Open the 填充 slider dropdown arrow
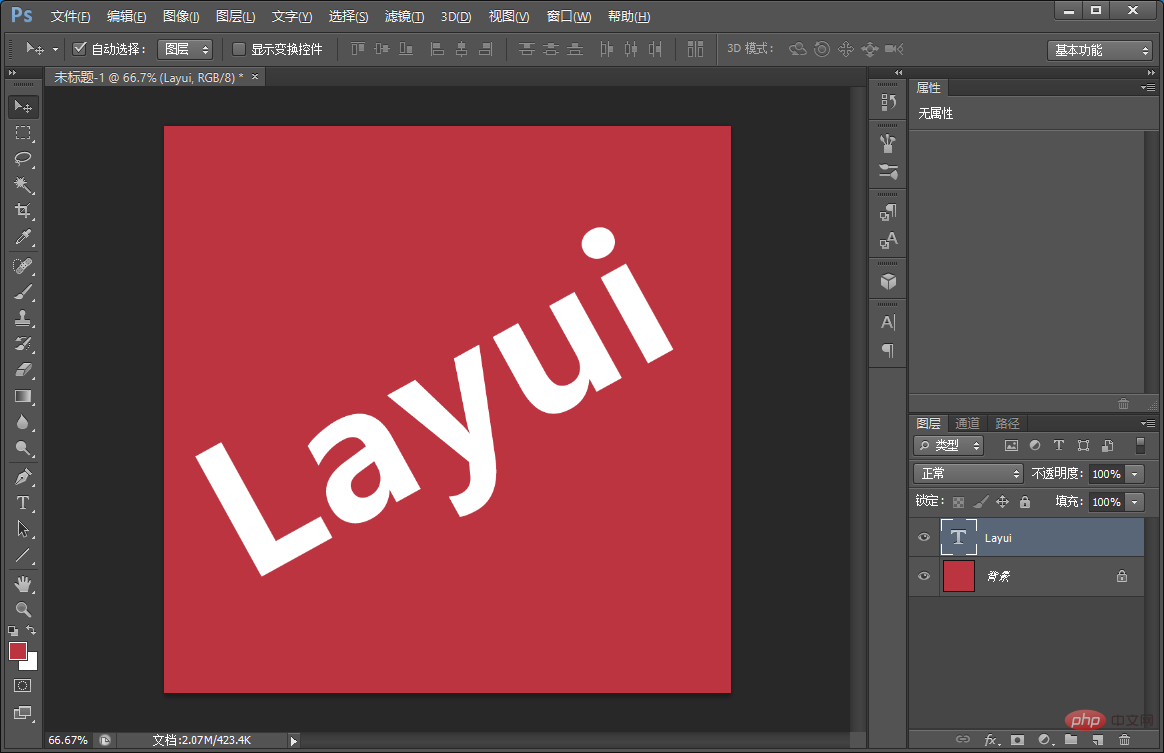This screenshot has height=753, width=1164. click(x=1134, y=502)
